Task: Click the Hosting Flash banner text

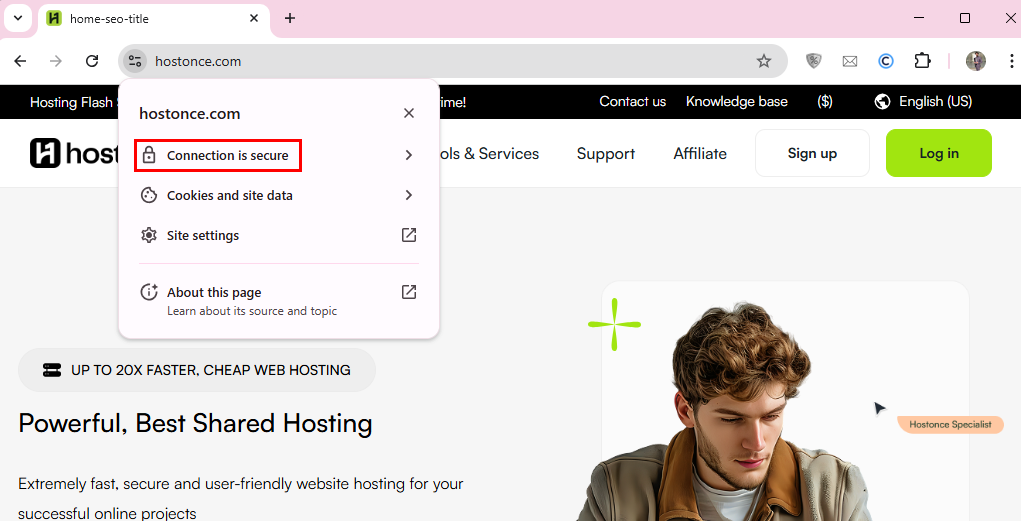Action: pos(73,102)
